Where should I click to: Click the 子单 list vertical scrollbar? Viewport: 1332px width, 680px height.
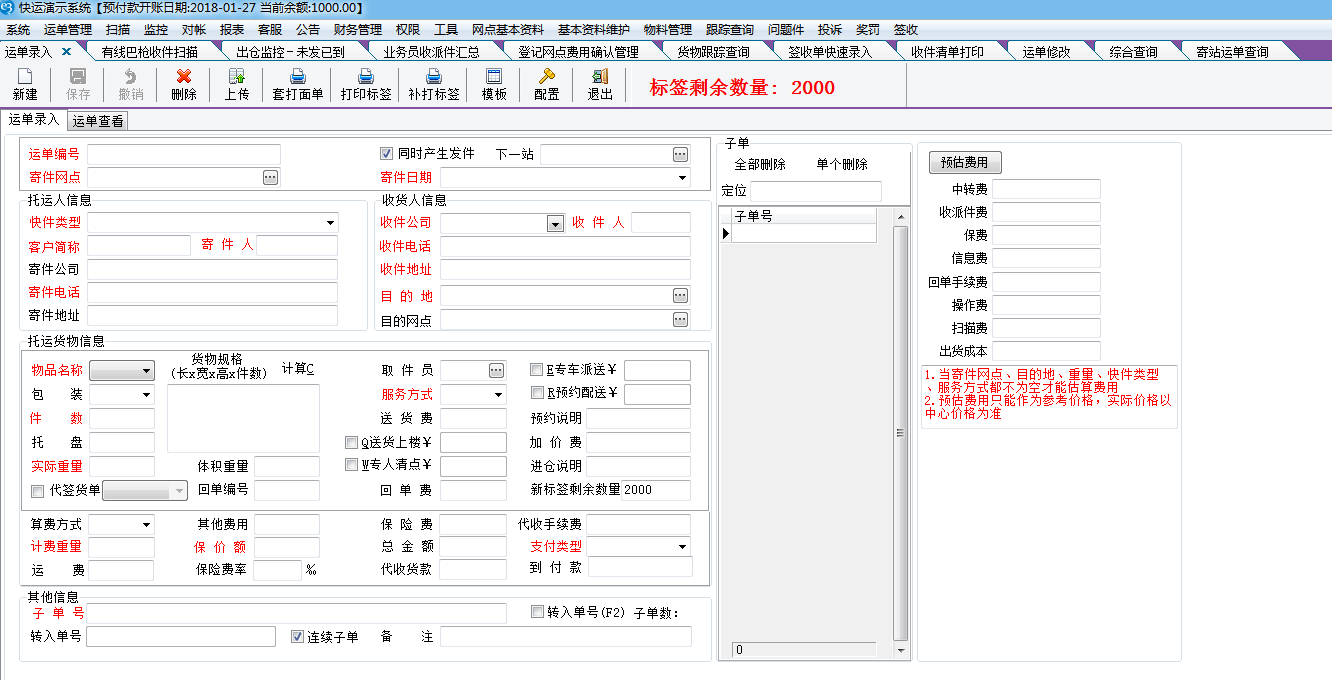pos(901,432)
